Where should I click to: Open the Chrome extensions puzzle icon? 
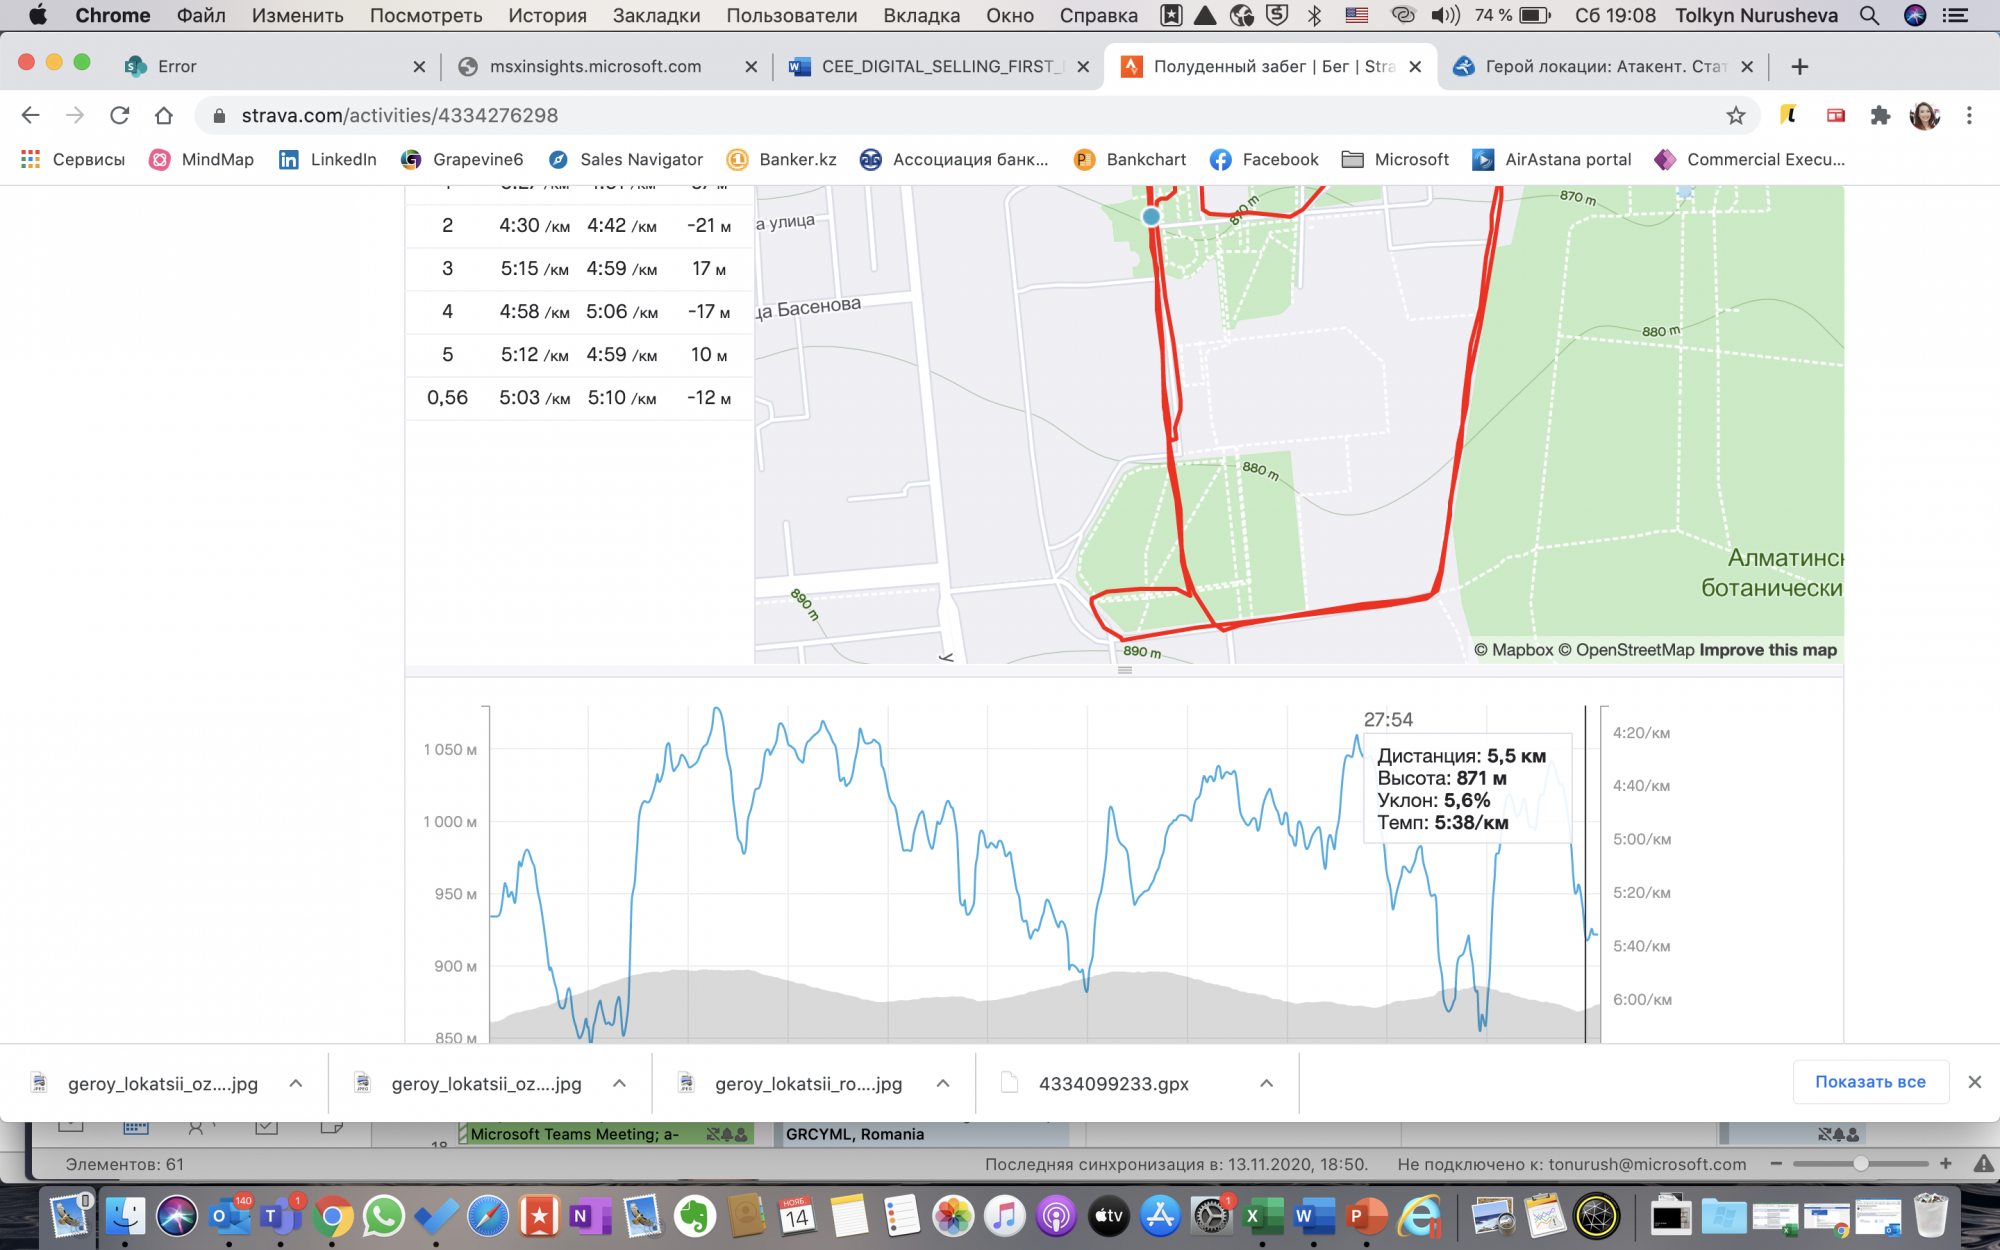[1880, 116]
